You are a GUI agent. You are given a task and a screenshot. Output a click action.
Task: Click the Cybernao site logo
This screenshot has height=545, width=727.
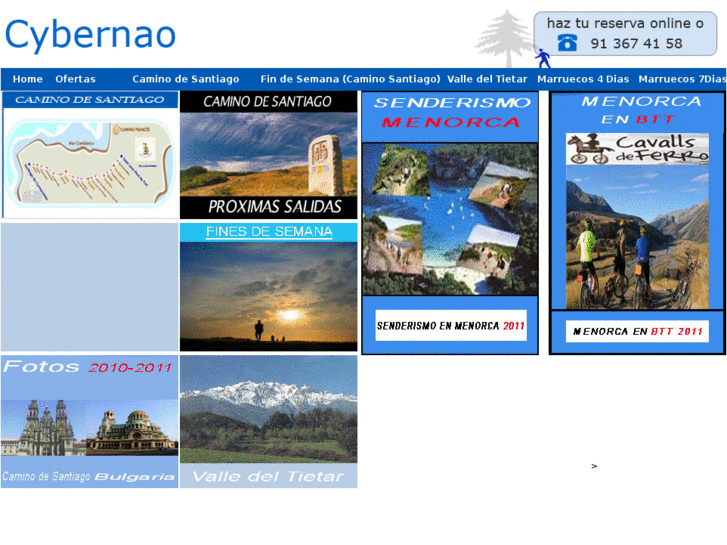coord(90,35)
